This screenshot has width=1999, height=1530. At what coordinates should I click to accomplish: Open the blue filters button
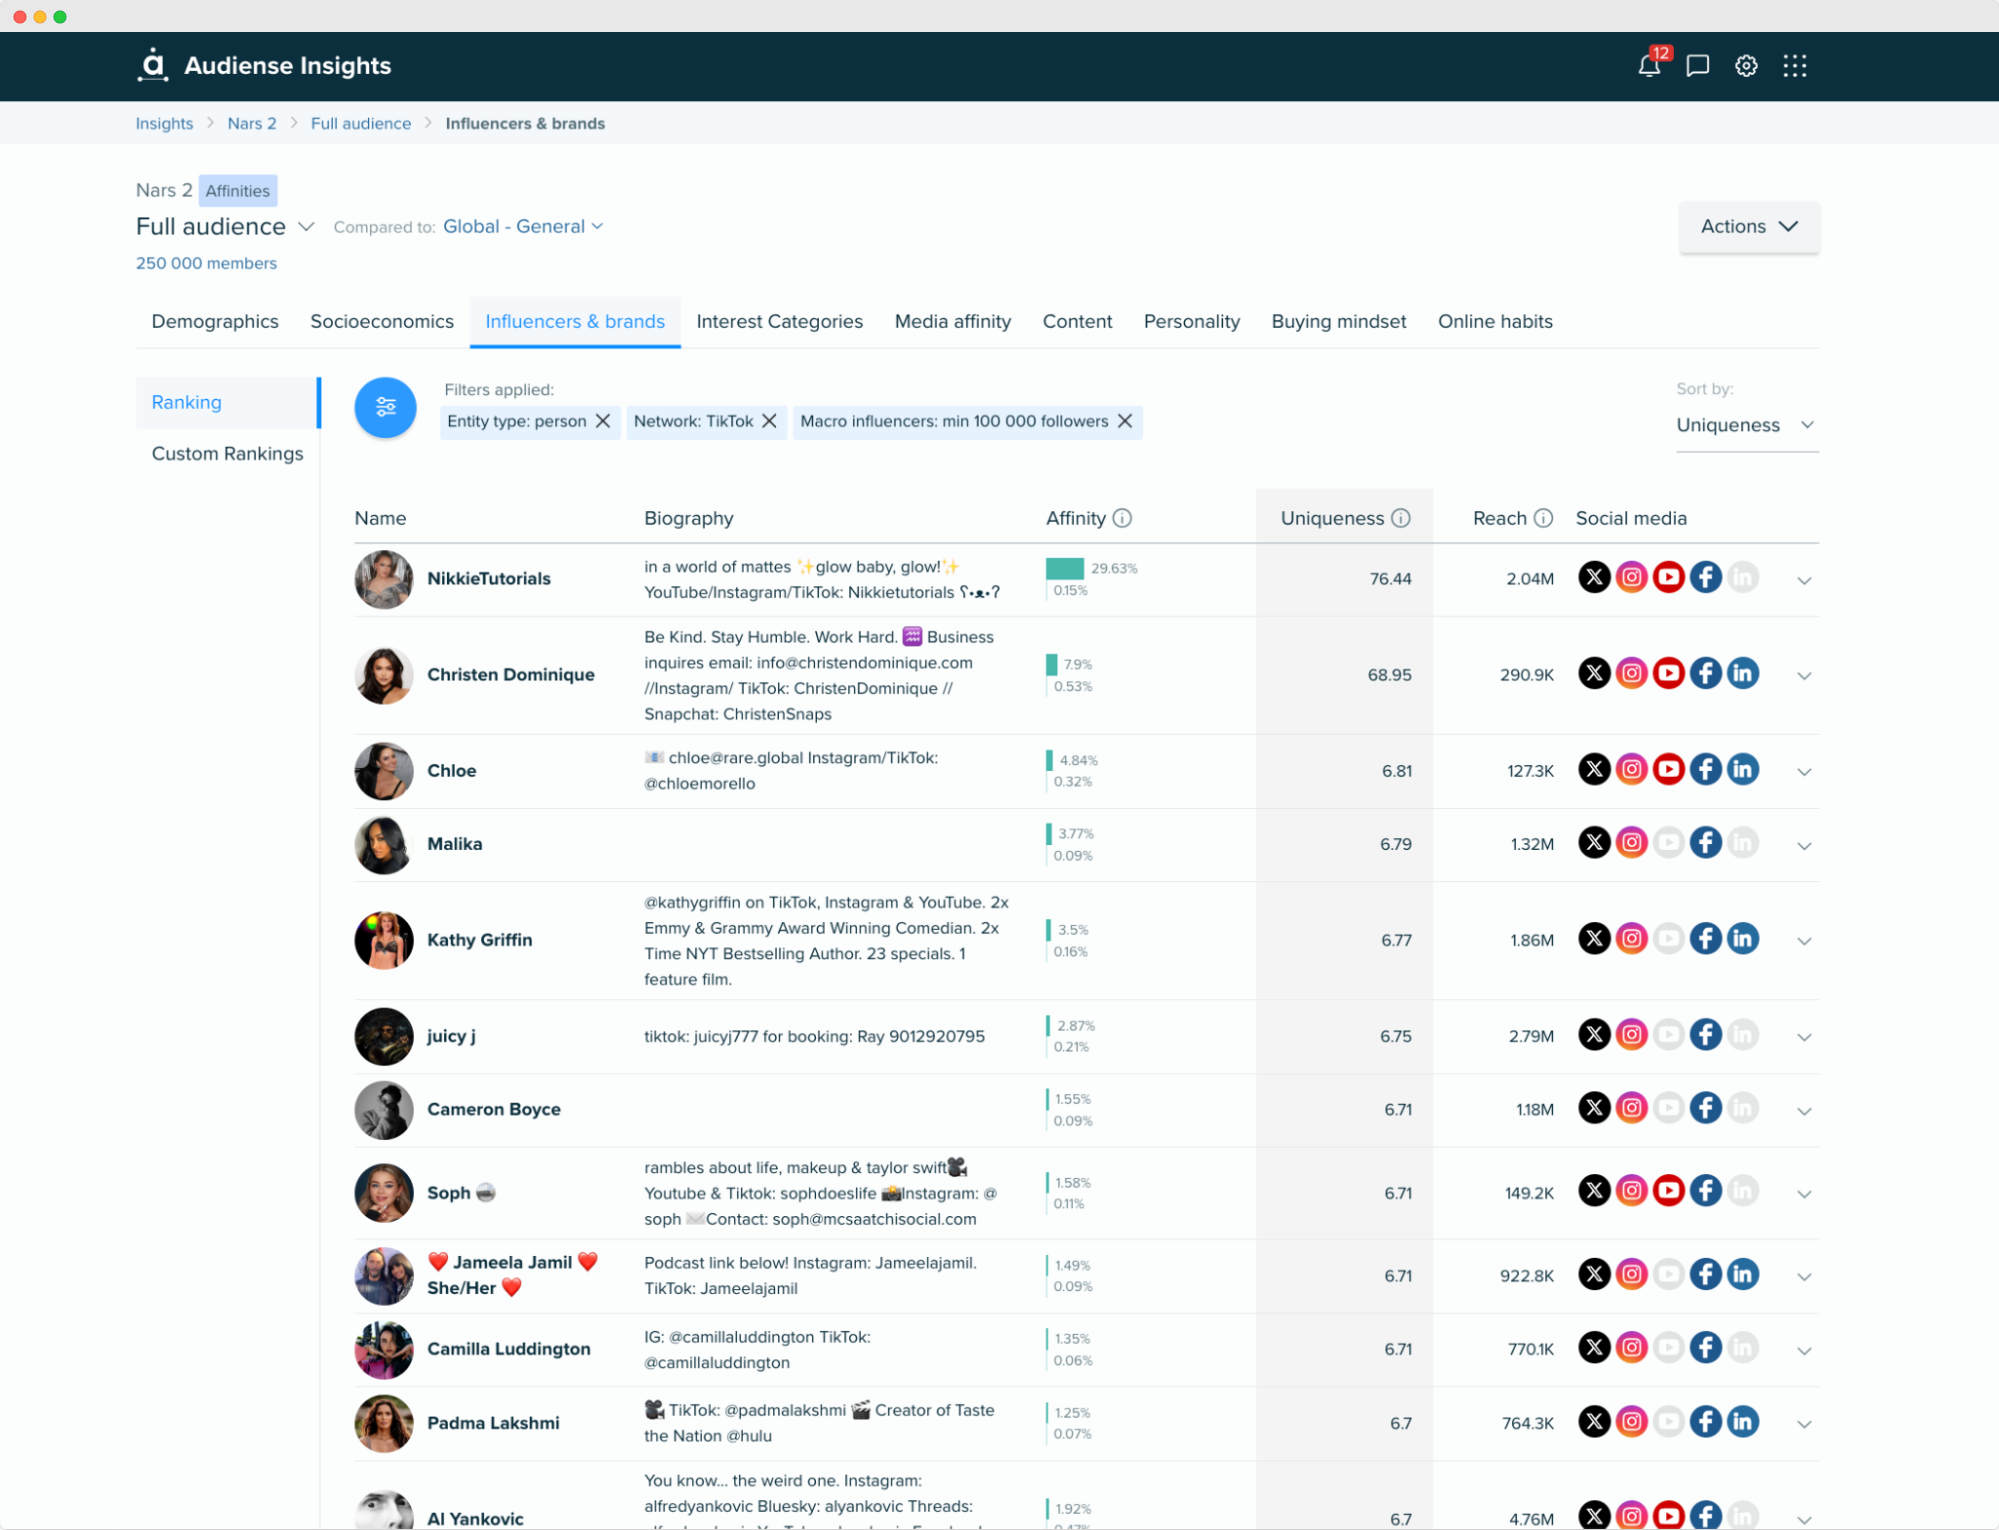(385, 407)
